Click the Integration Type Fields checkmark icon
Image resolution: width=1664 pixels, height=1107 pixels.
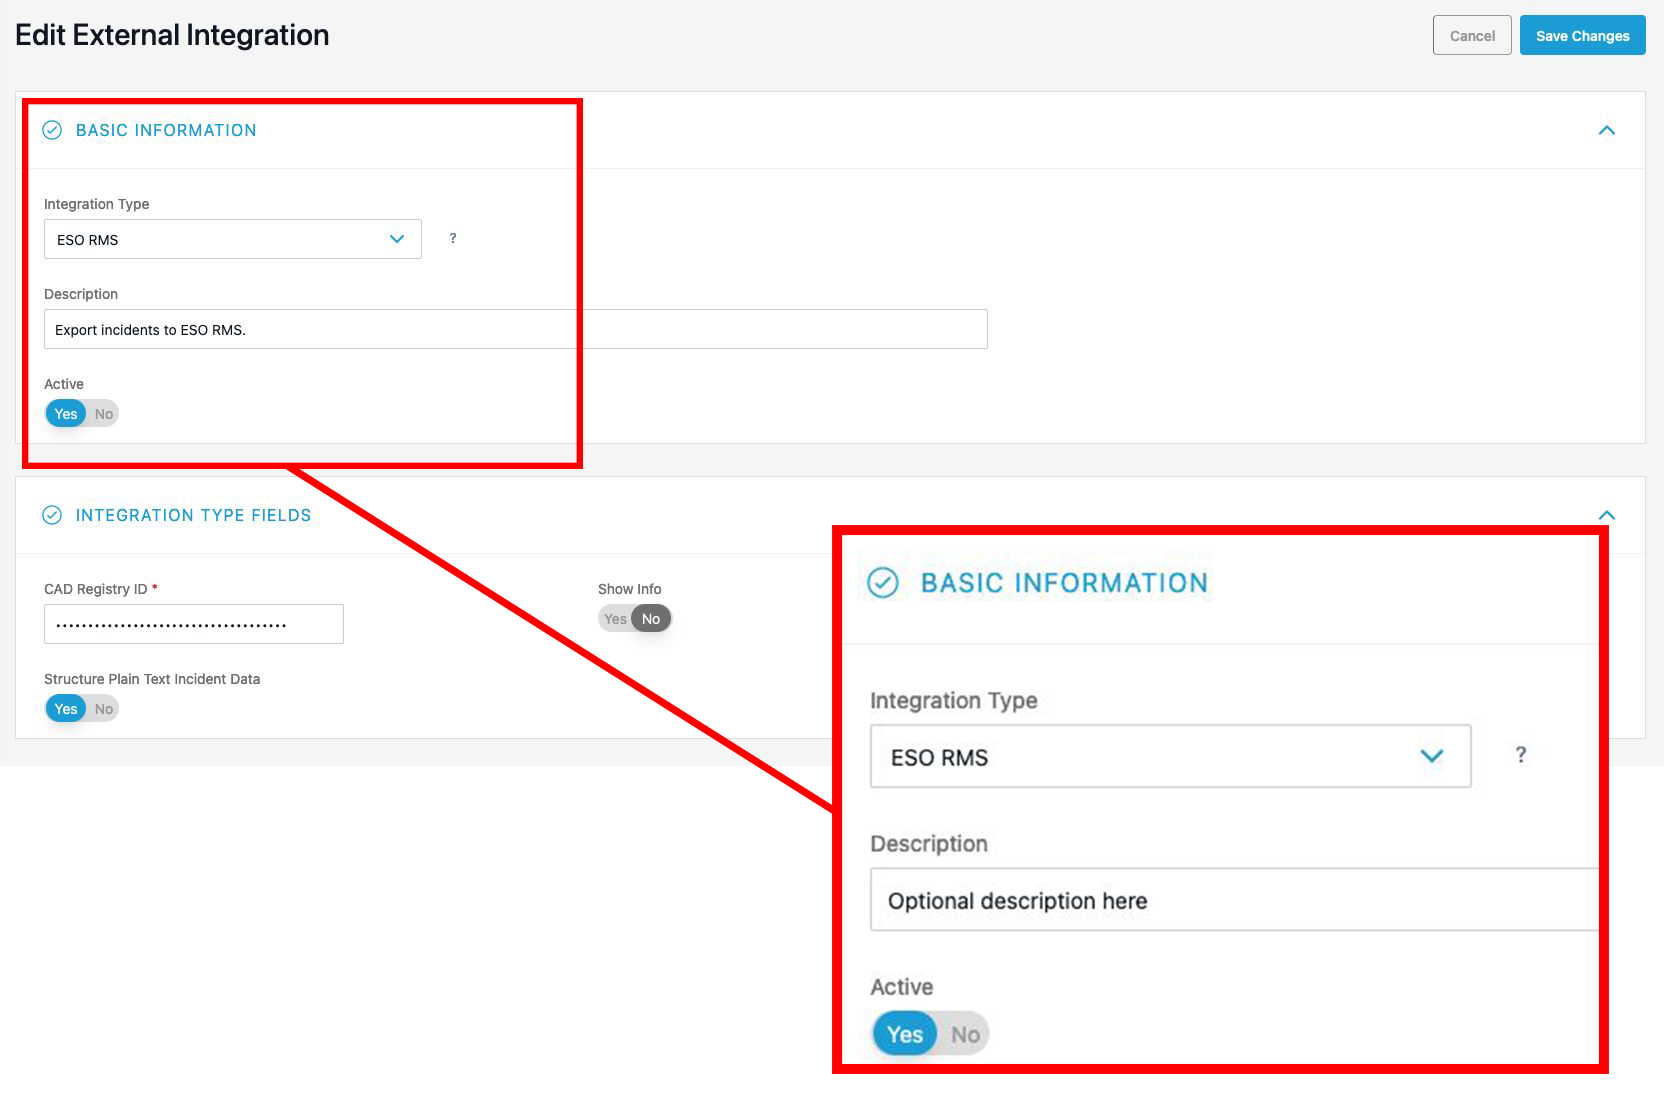pos(52,515)
